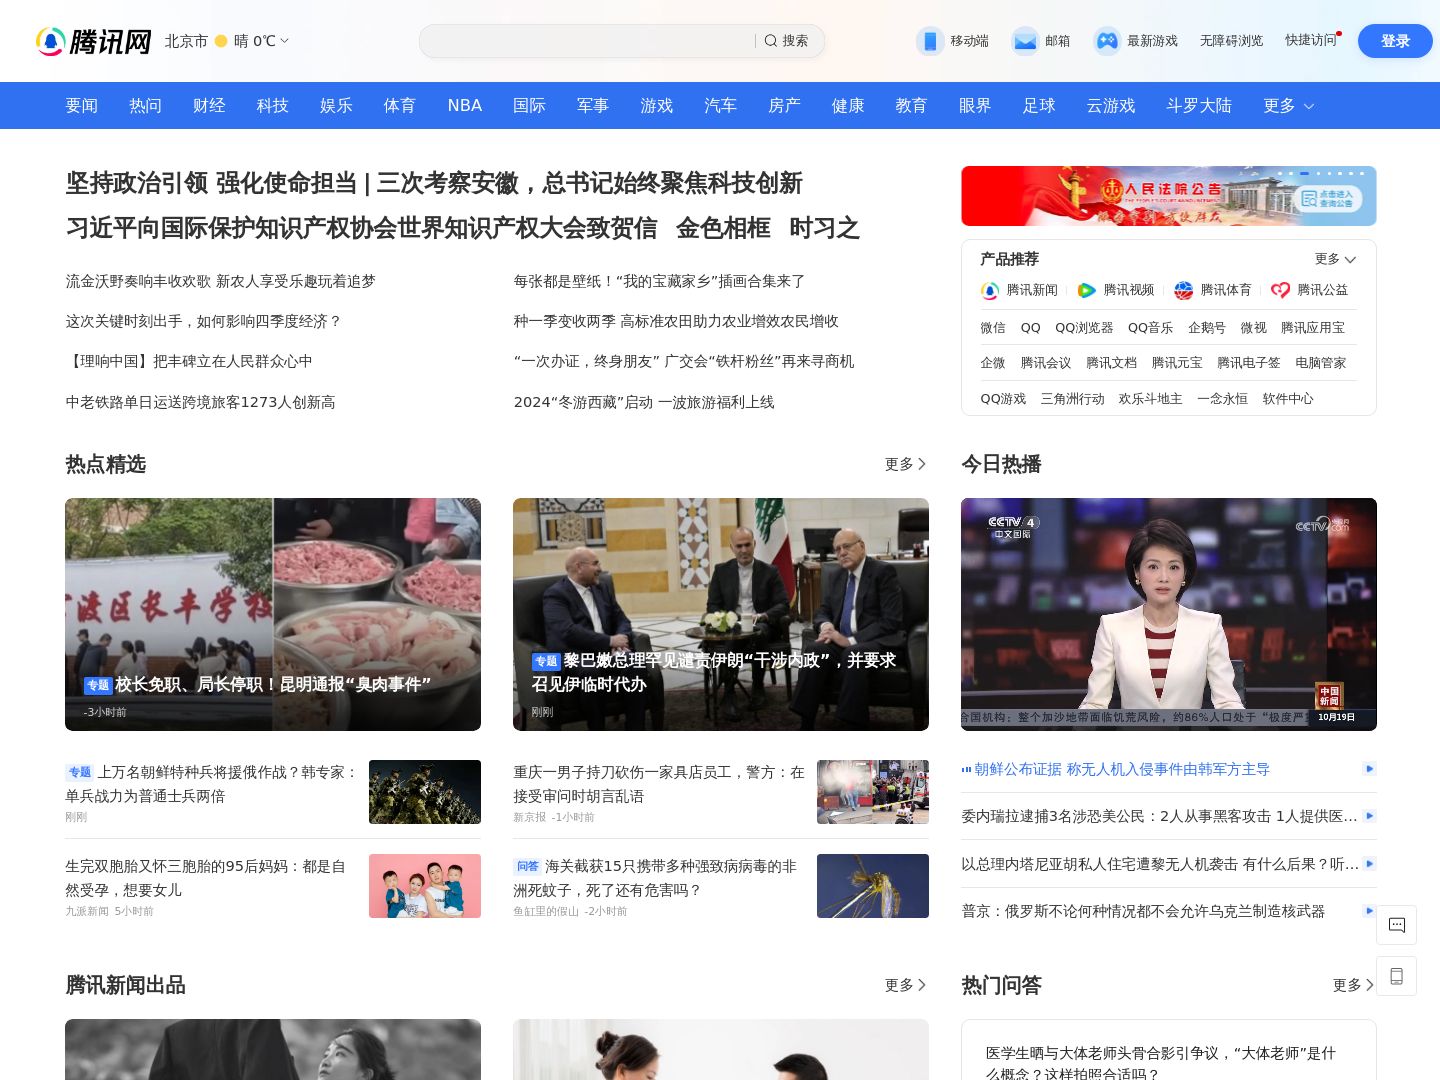1440x1080 pixels.
Task: Open the 软件中心 product link
Action: (x=1288, y=399)
